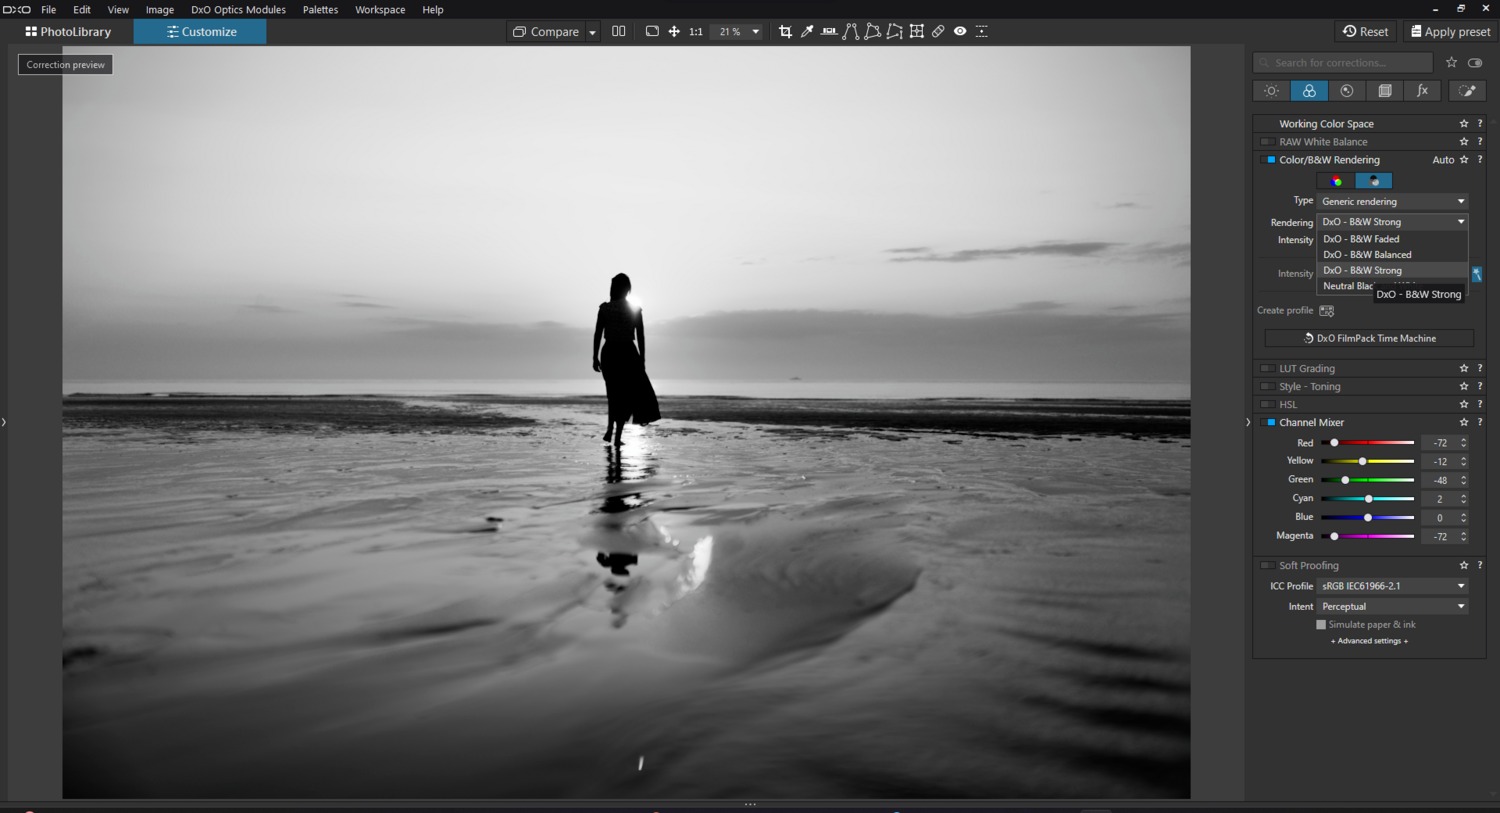Click the DxO FilmPack Time Machine button
This screenshot has height=813, width=1500.
tap(1368, 339)
